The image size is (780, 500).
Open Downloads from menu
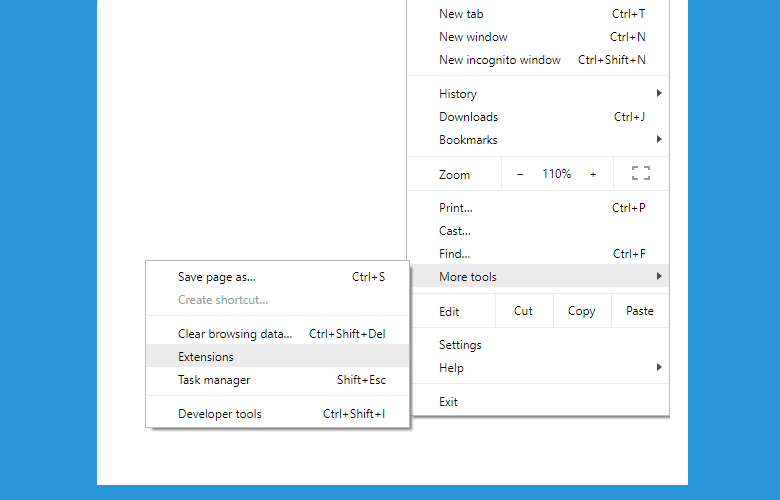point(538,117)
